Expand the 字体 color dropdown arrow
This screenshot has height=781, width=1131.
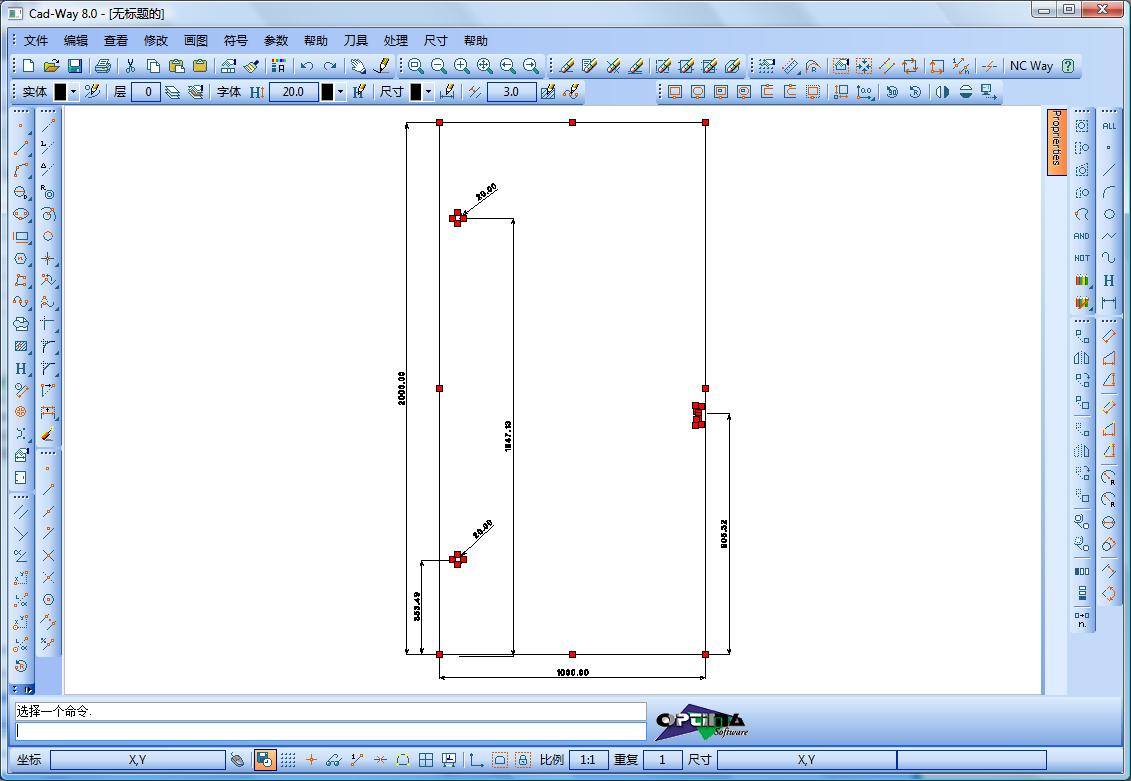coord(340,92)
